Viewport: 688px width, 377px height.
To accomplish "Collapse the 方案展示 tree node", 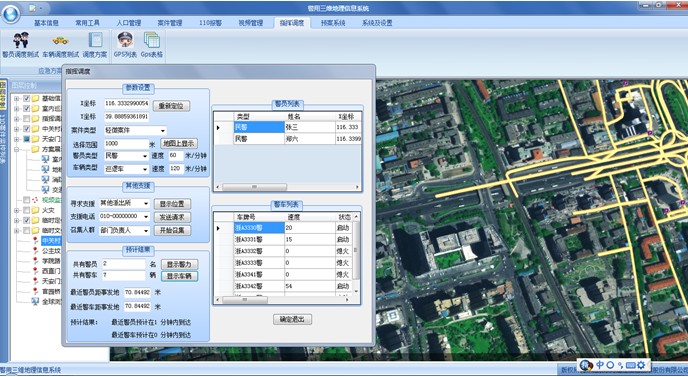I will click(x=17, y=149).
